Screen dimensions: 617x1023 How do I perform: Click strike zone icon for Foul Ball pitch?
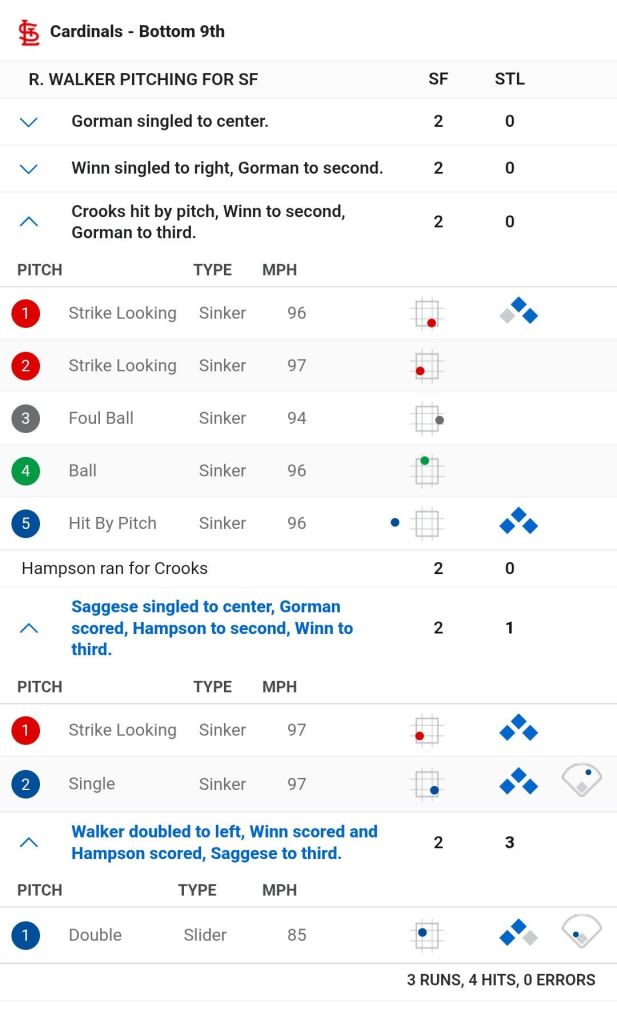pos(428,418)
